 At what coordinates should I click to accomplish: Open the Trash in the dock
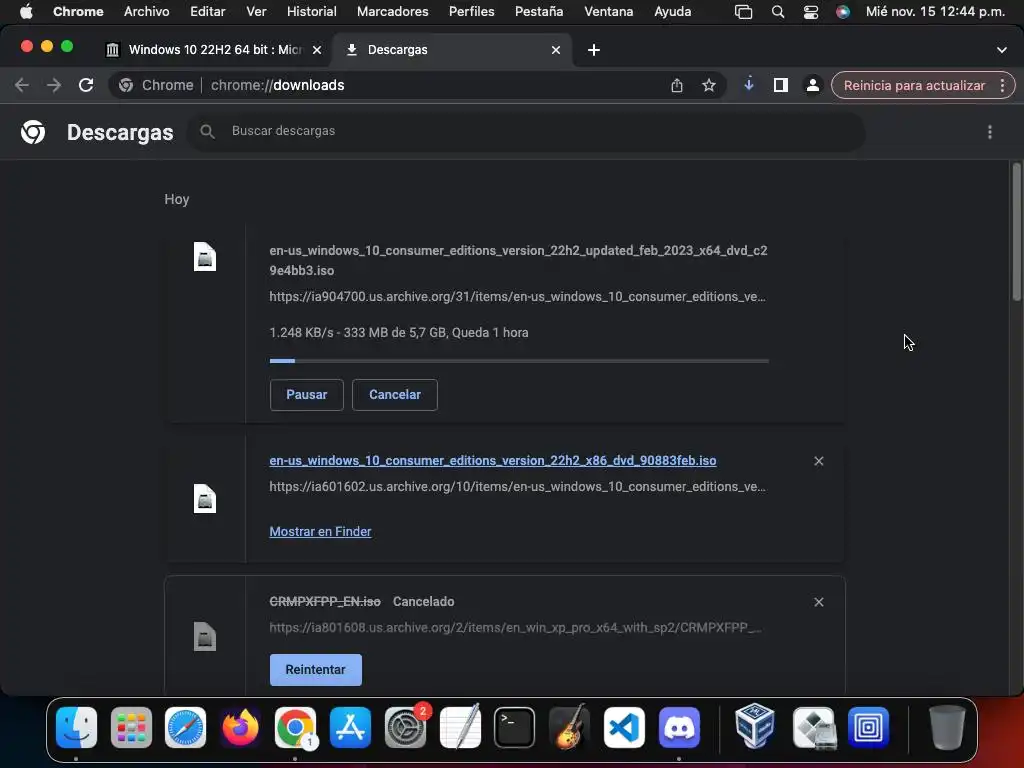point(947,727)
